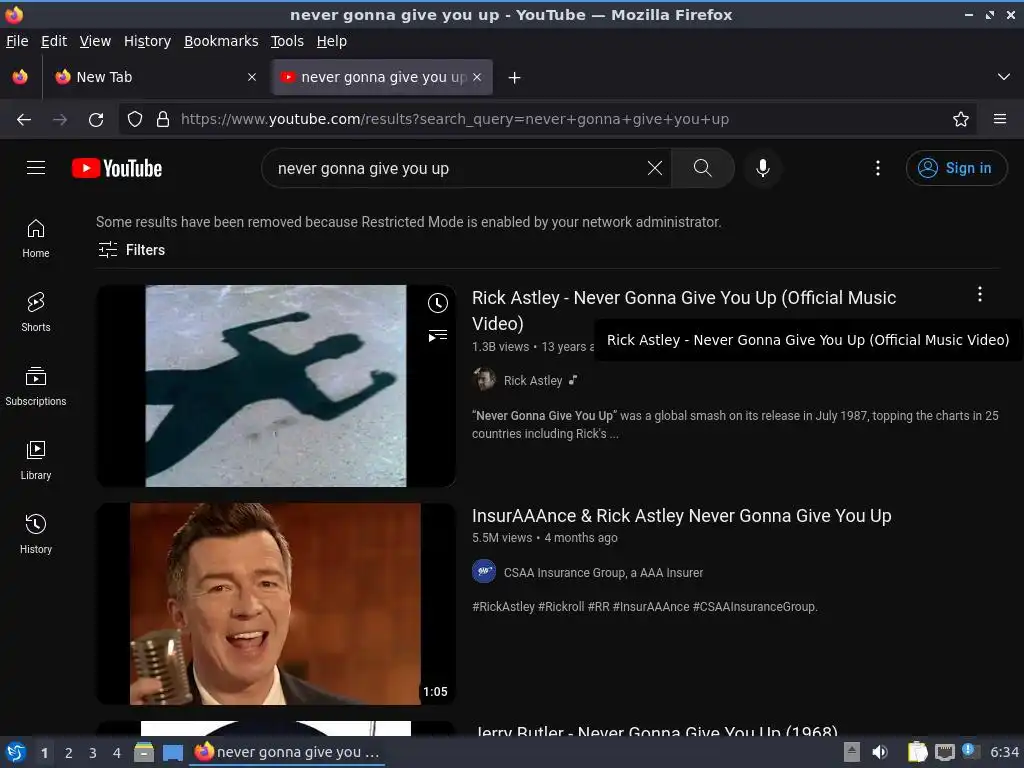Open Firefox application menu
The width and height of the screenshot is (1024, 768).
1000,120
